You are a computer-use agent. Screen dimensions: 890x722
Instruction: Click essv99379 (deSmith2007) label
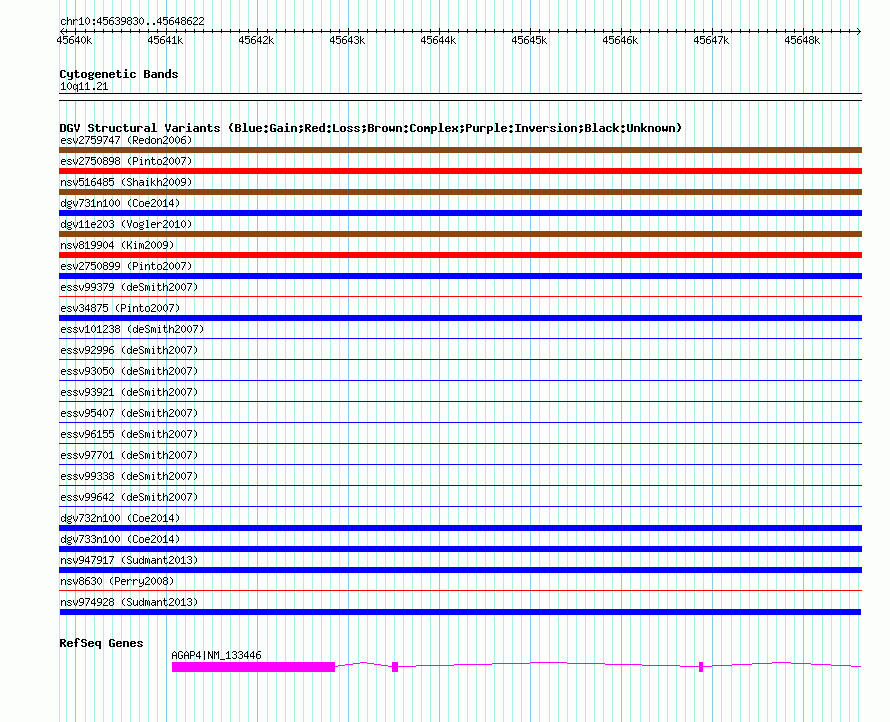coord(129,287)
